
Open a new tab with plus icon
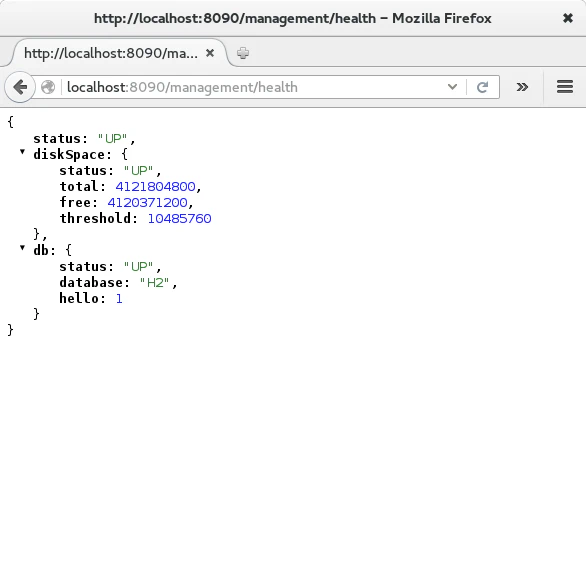tap(243, 53)
